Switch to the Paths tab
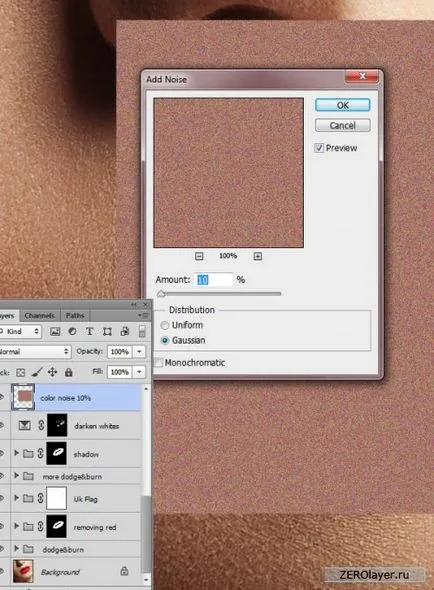 coord(75,315)
